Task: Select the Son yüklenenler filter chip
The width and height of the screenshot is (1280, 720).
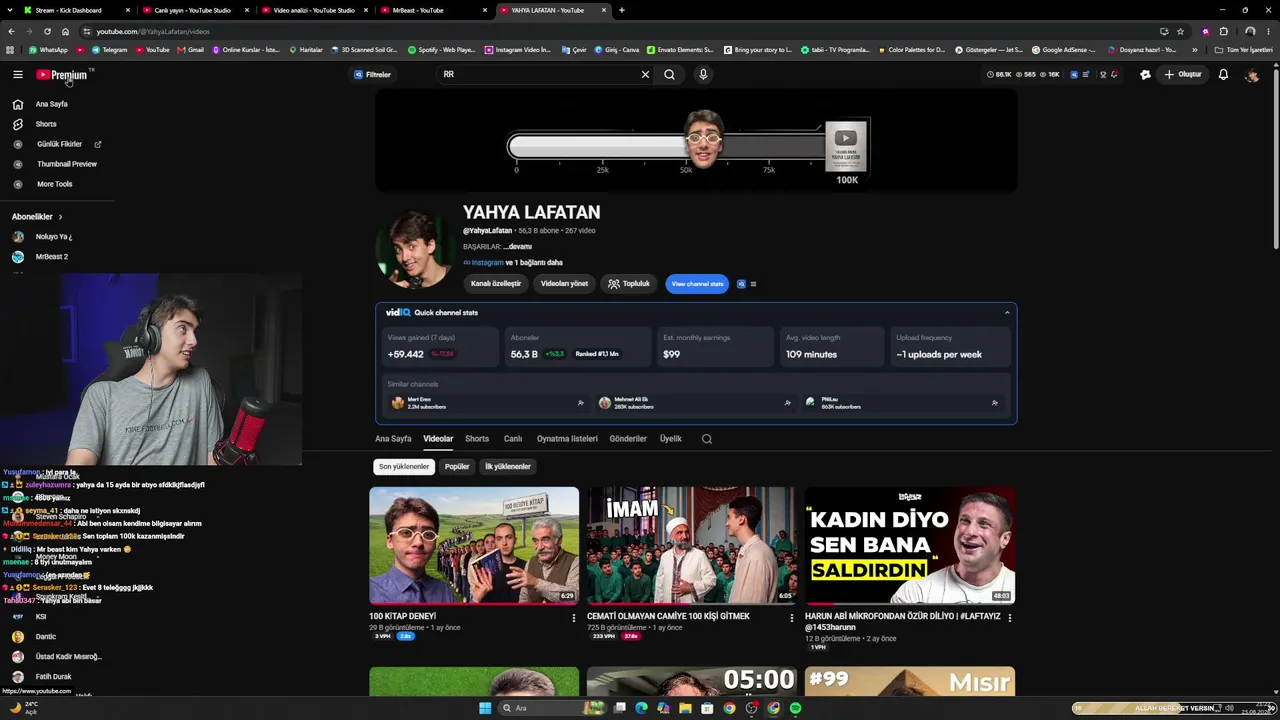Action: coord(404,467)
